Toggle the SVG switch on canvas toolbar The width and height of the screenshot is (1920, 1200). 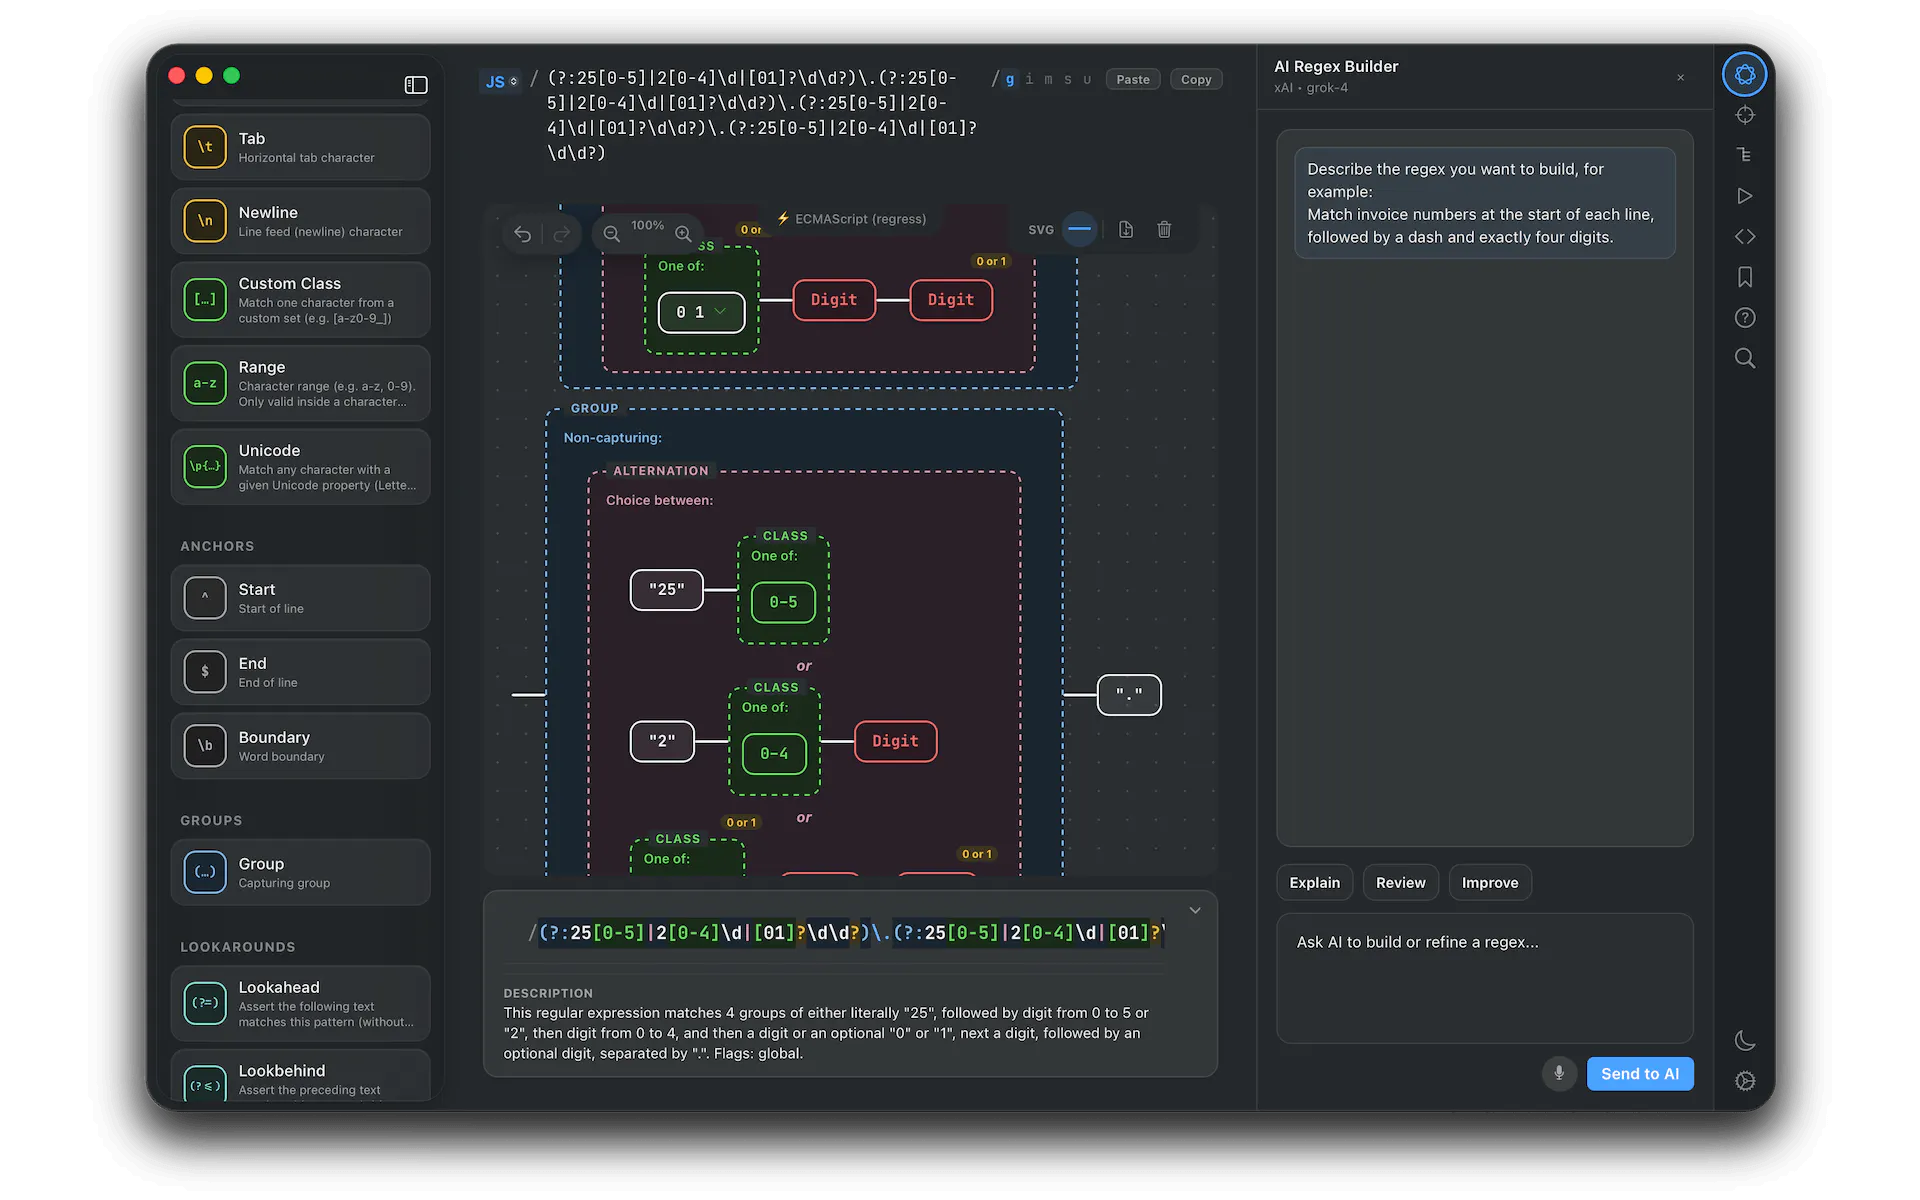point(1079,229)
